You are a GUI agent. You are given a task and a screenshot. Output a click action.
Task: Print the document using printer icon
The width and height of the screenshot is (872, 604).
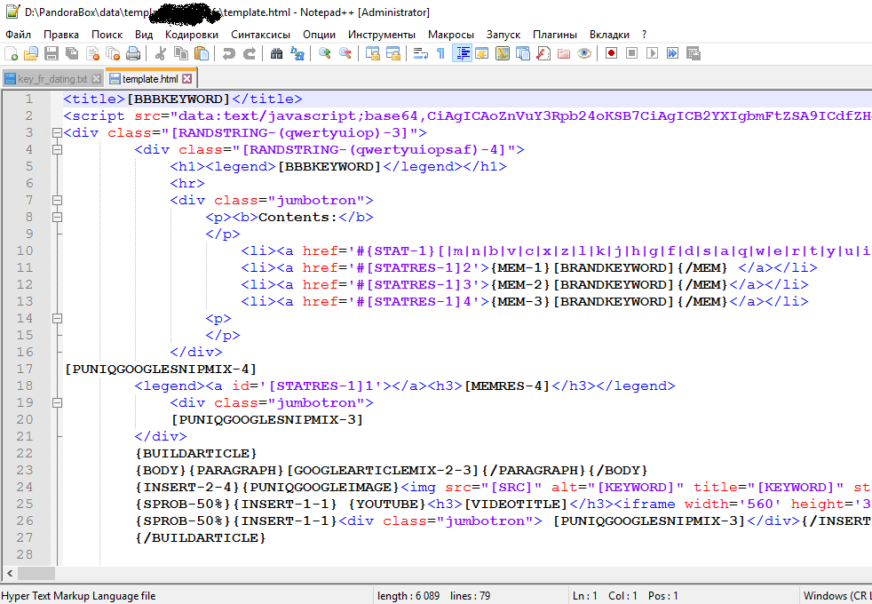133,53
